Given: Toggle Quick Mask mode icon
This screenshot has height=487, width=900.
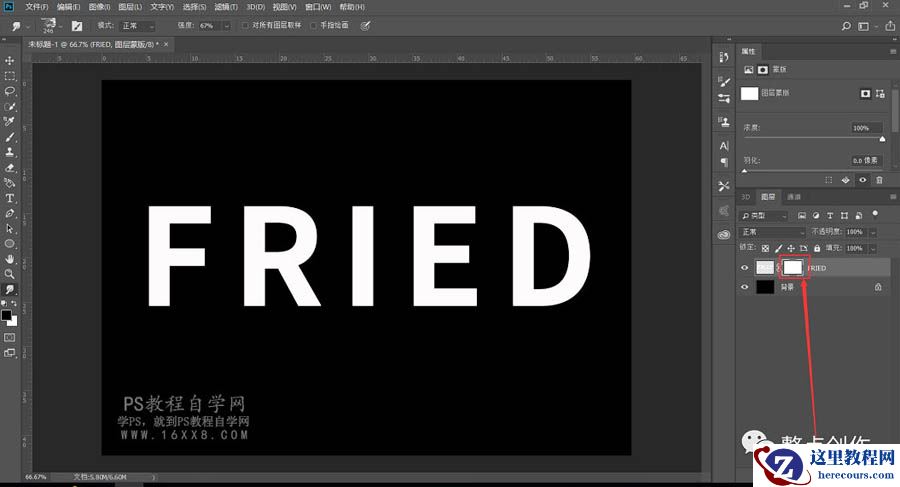Looking at the screenshot, I should coord(10,338).
